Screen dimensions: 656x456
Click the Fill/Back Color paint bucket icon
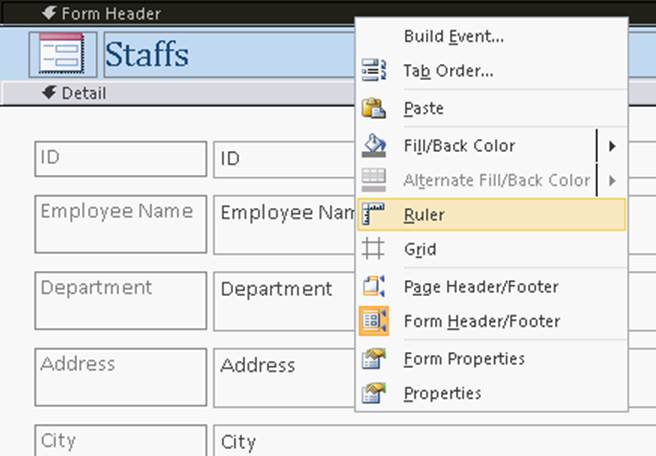pyautogui.click(x=373, y=145)
